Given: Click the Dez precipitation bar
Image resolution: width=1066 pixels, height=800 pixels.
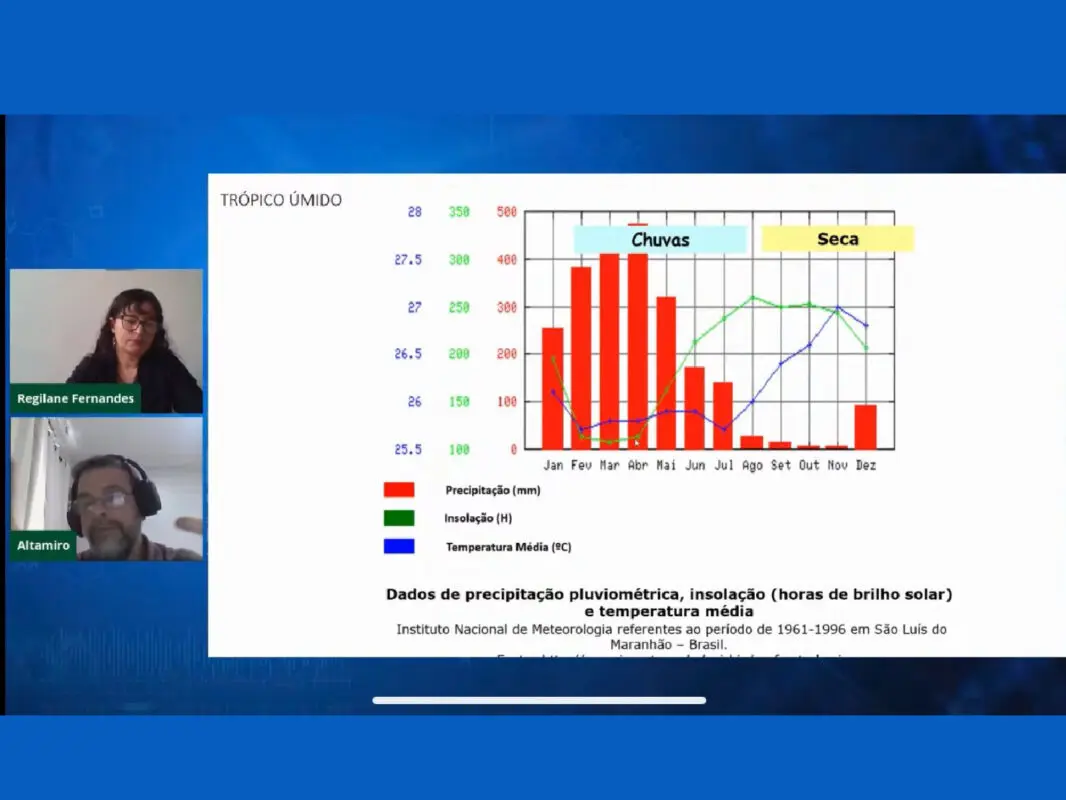Looking at the screenshot, I should 865,427.
